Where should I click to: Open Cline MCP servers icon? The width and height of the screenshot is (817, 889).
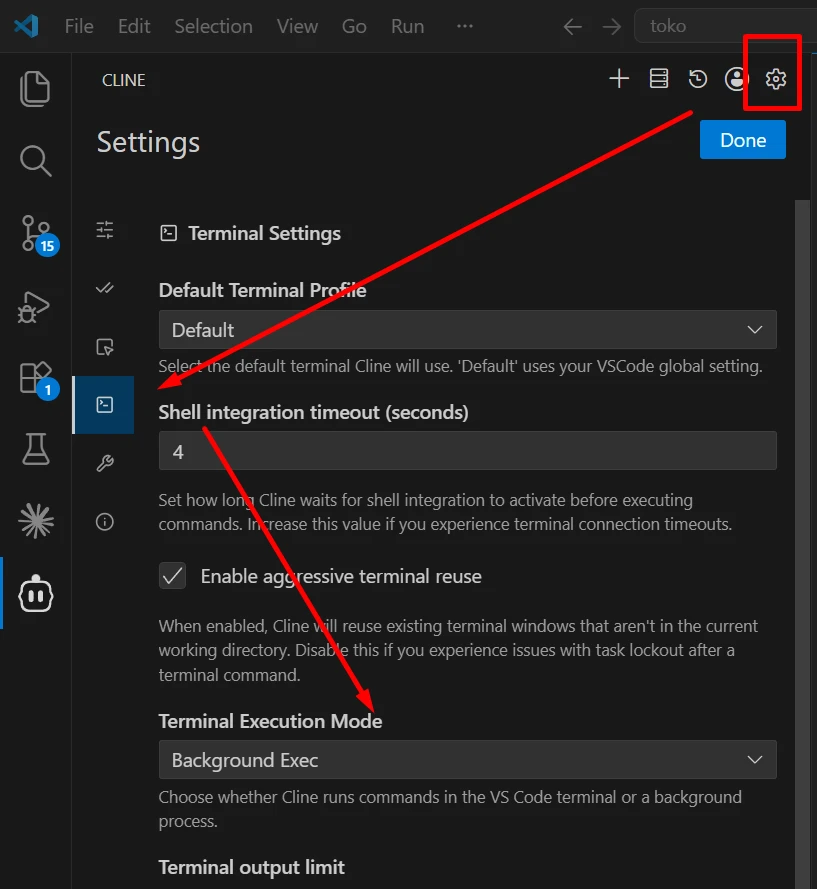(659, 78)
